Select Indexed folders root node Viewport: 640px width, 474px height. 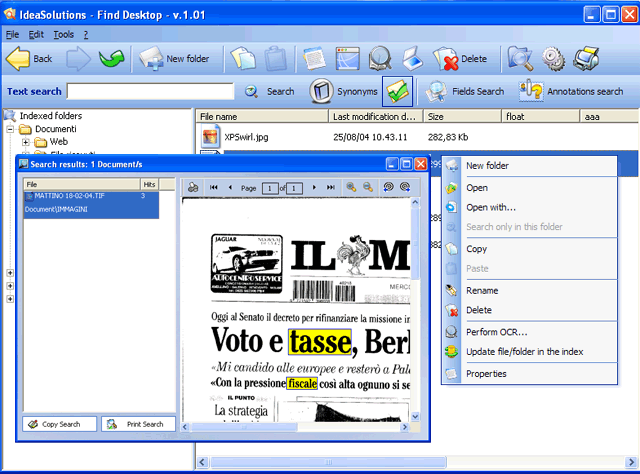[51, 116]
